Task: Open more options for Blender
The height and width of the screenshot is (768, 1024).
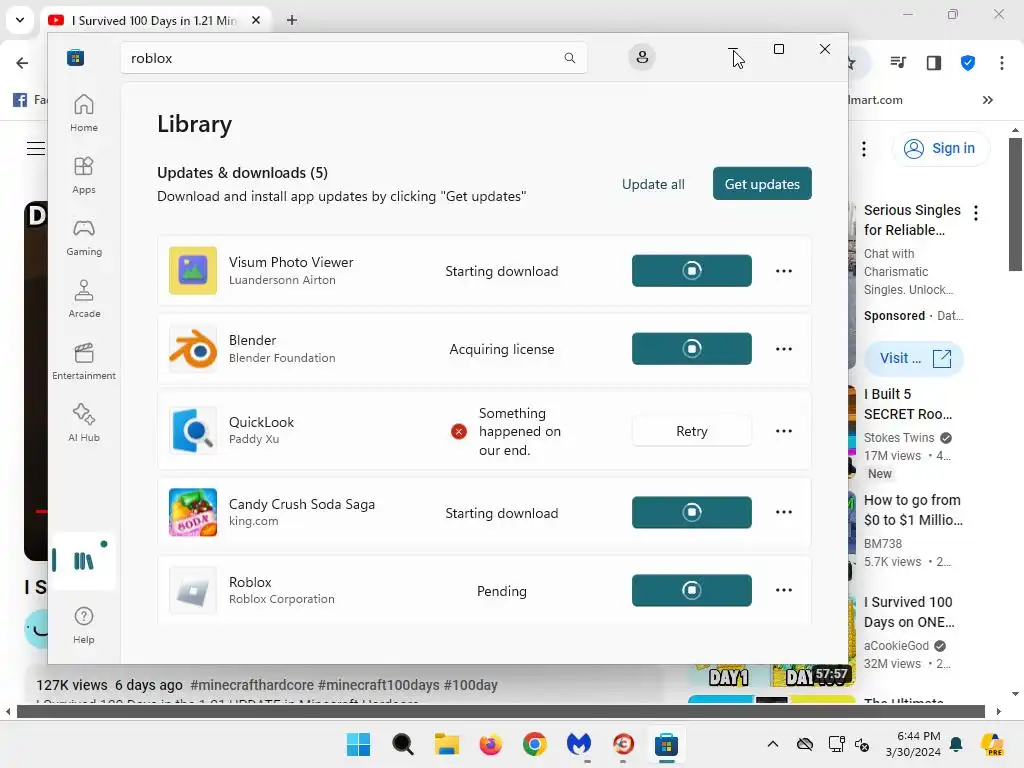Action: (784, 349)
